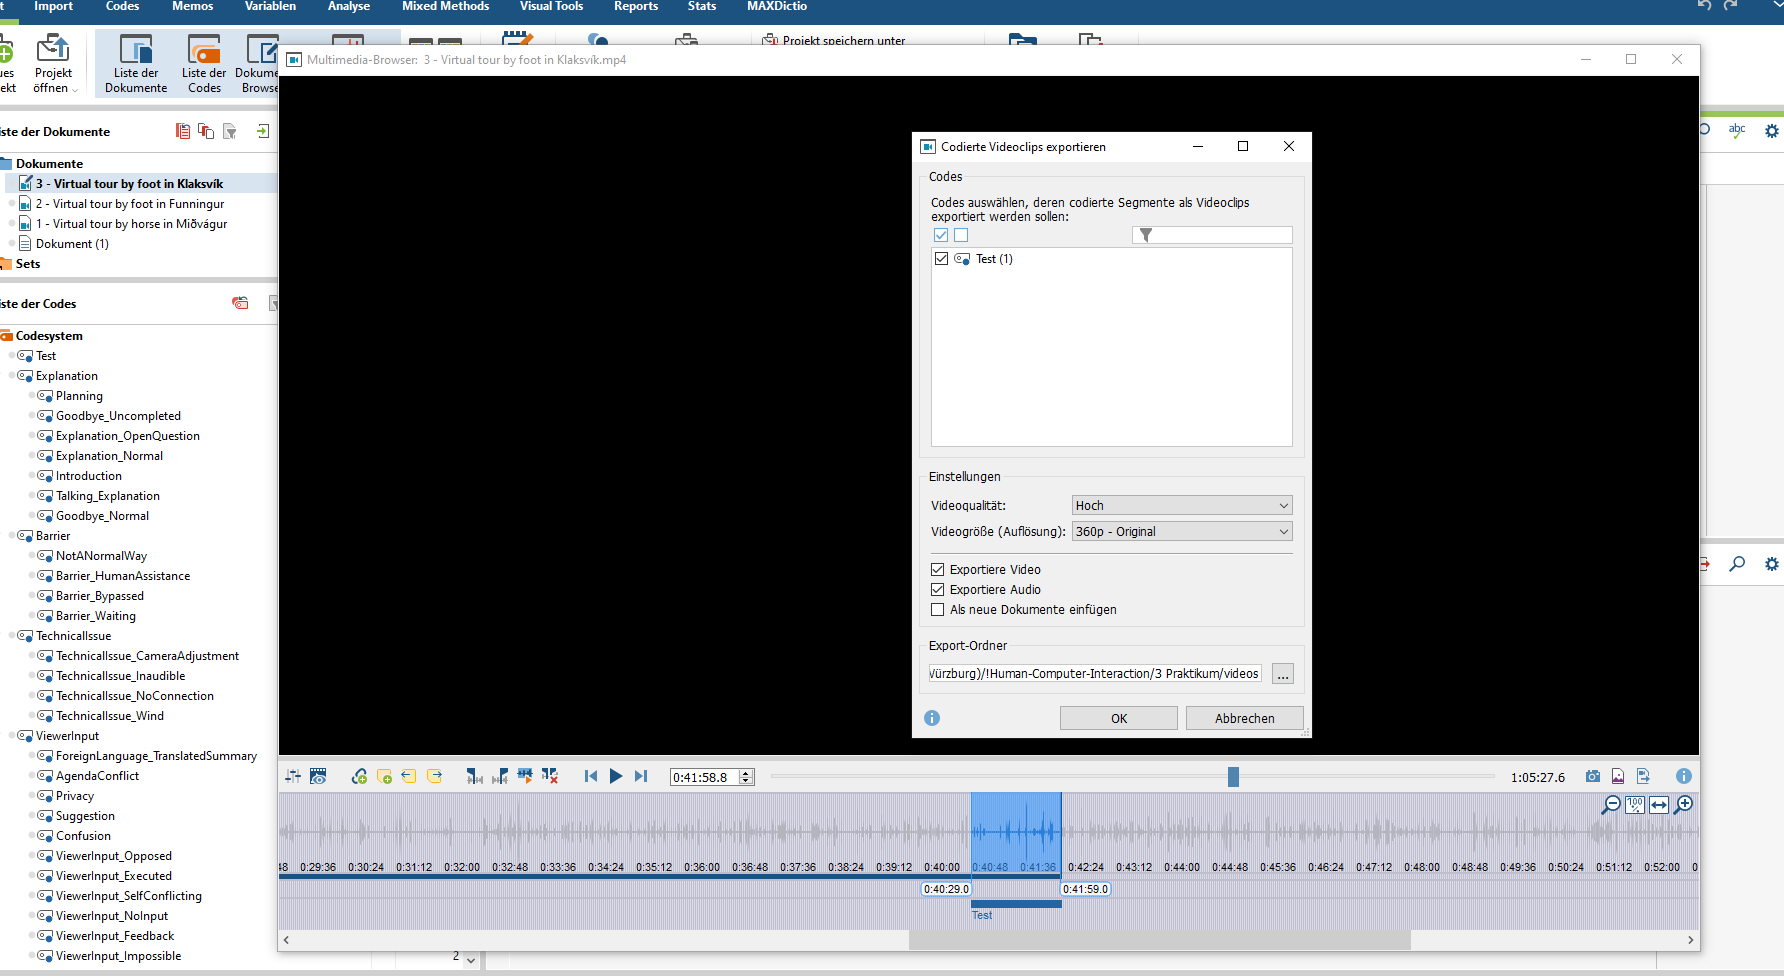Open the Reports menu
This screenshot has height=976, width=1784.
636,6
